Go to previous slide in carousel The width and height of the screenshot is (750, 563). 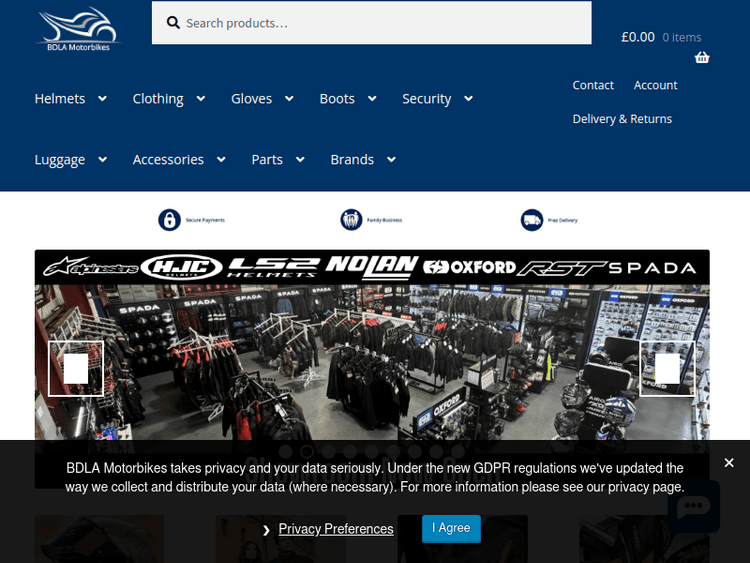click(76, 368)
